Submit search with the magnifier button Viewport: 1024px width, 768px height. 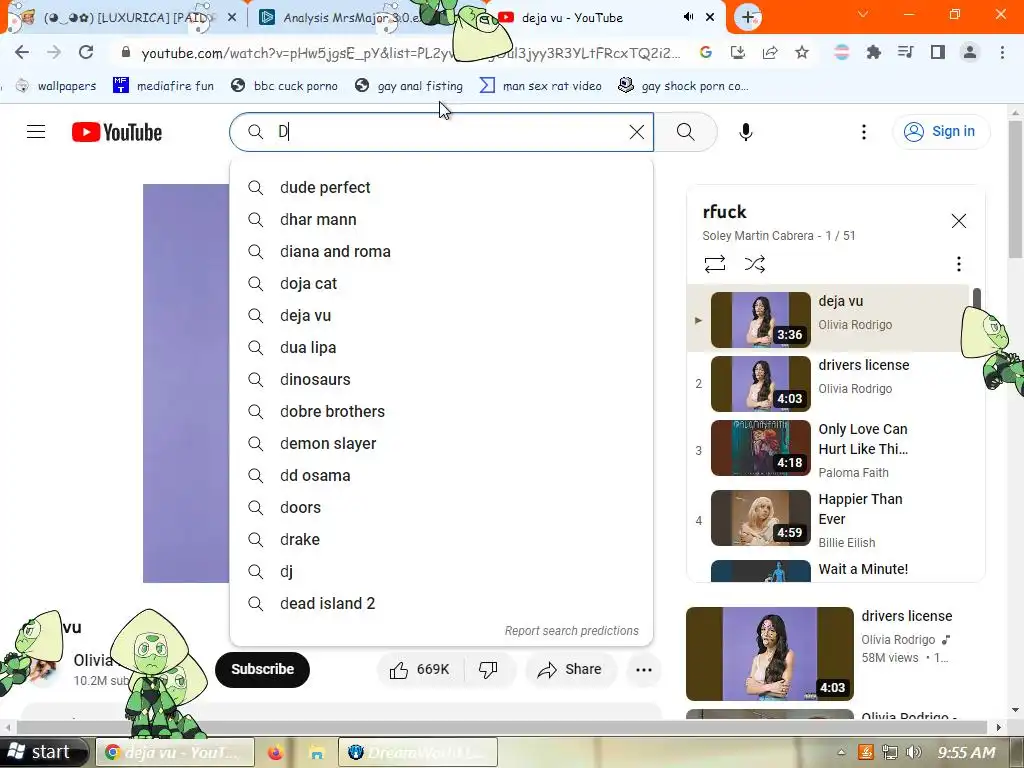click(x=686, y=132)
